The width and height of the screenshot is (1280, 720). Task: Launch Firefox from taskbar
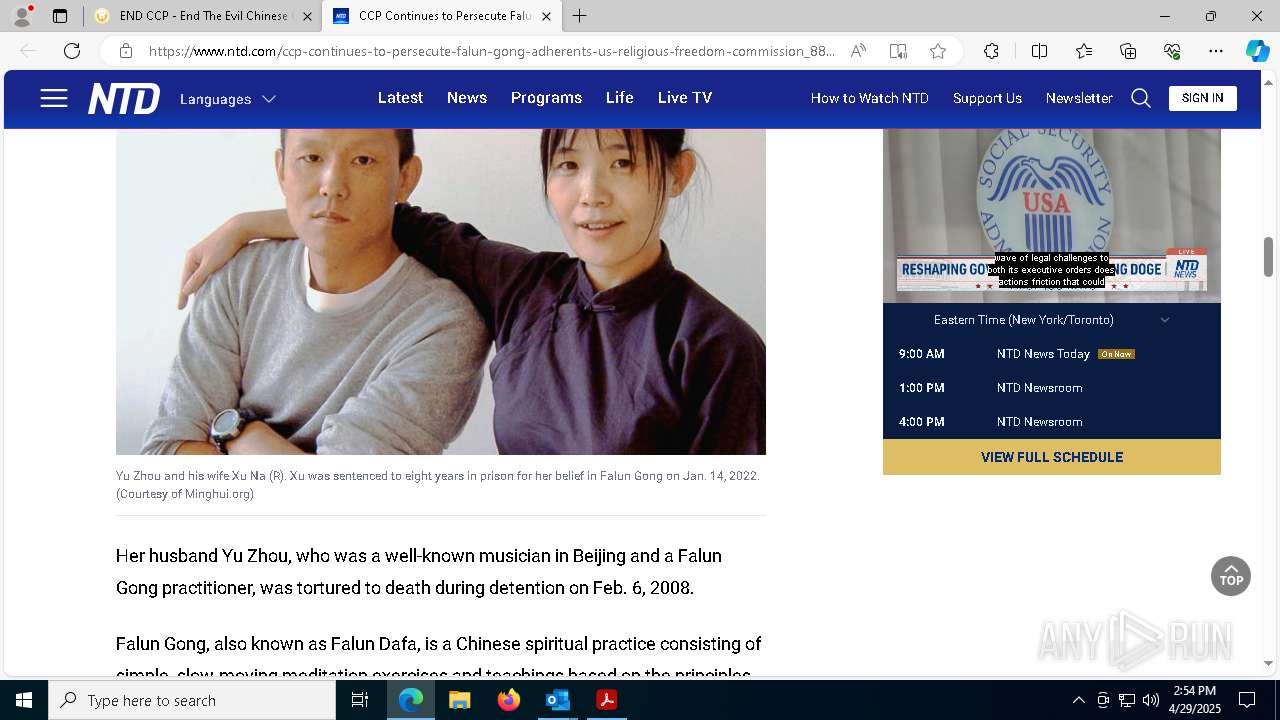click(x=509, y=700)
